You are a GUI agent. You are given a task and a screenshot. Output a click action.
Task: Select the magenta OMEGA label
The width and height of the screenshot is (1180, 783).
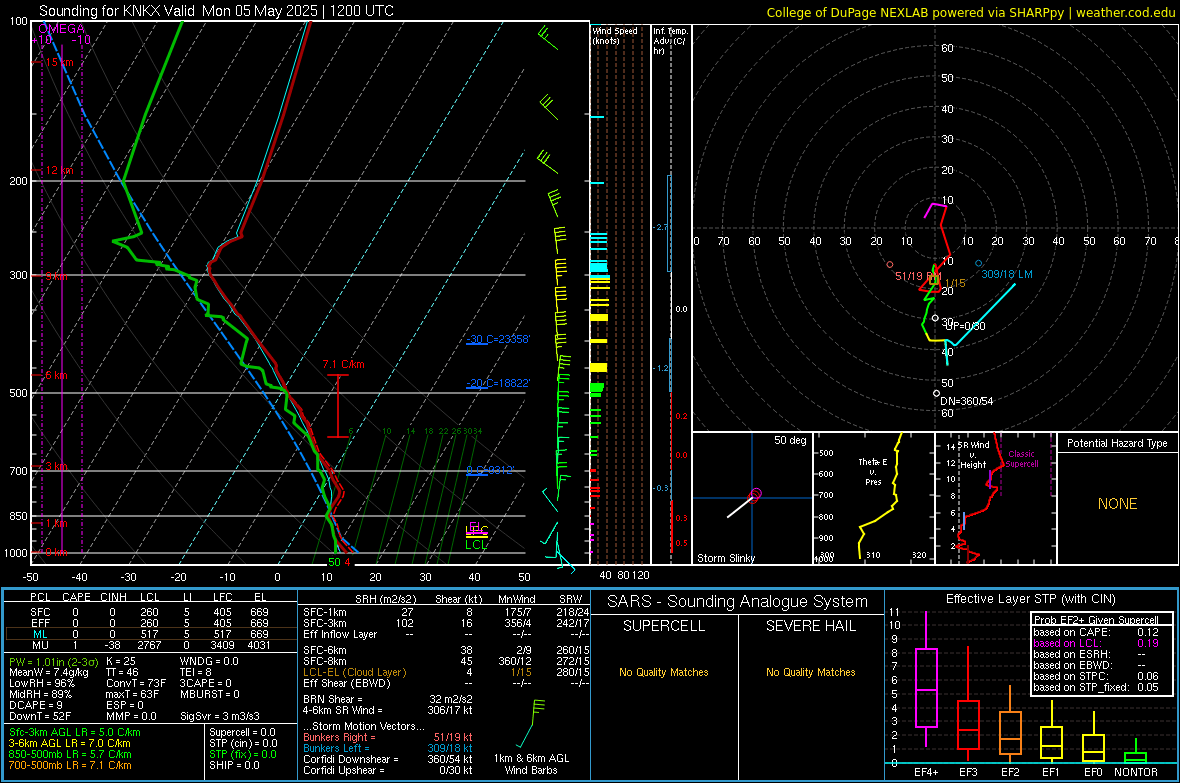click(61, 29)
